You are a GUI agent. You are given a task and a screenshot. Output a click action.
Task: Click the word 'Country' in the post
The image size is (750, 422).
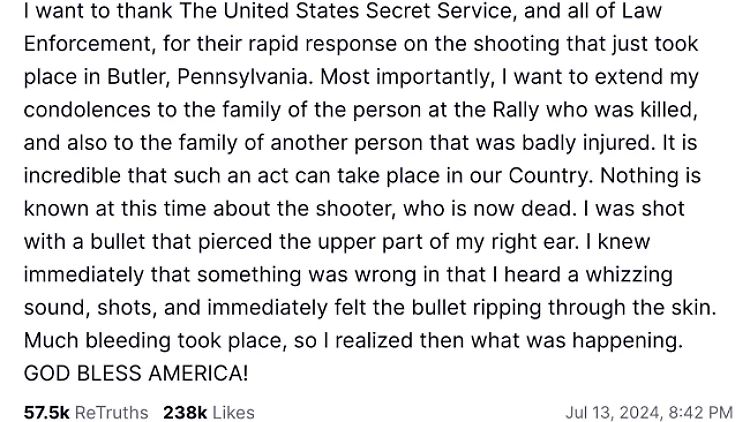(548, 176)
